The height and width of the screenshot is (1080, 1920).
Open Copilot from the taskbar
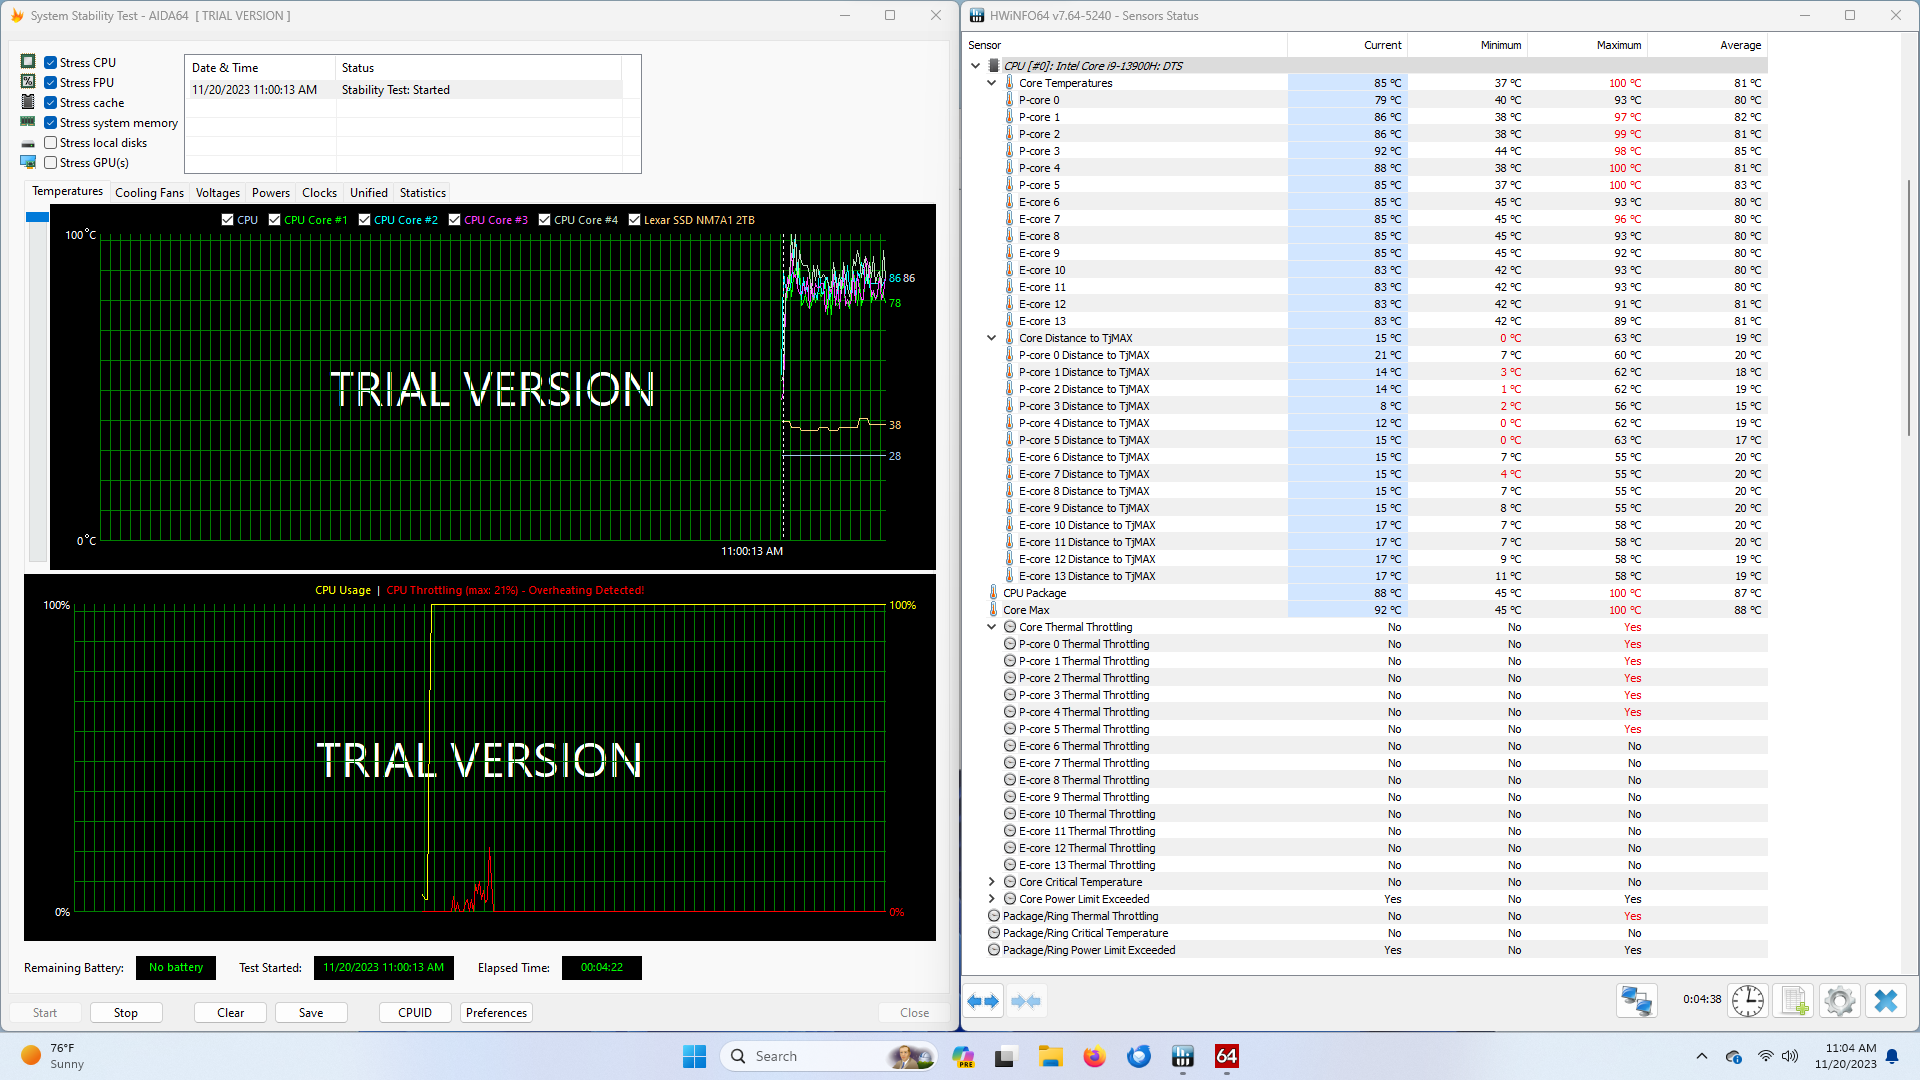[x=963, y=1056]
